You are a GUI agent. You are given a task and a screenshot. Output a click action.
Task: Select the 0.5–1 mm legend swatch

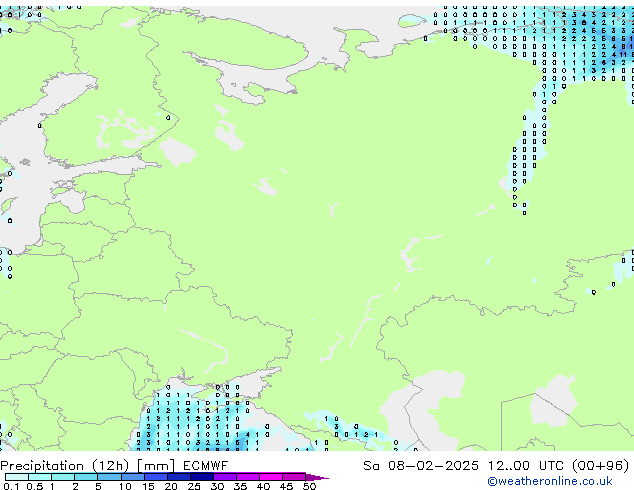(40, 477)
